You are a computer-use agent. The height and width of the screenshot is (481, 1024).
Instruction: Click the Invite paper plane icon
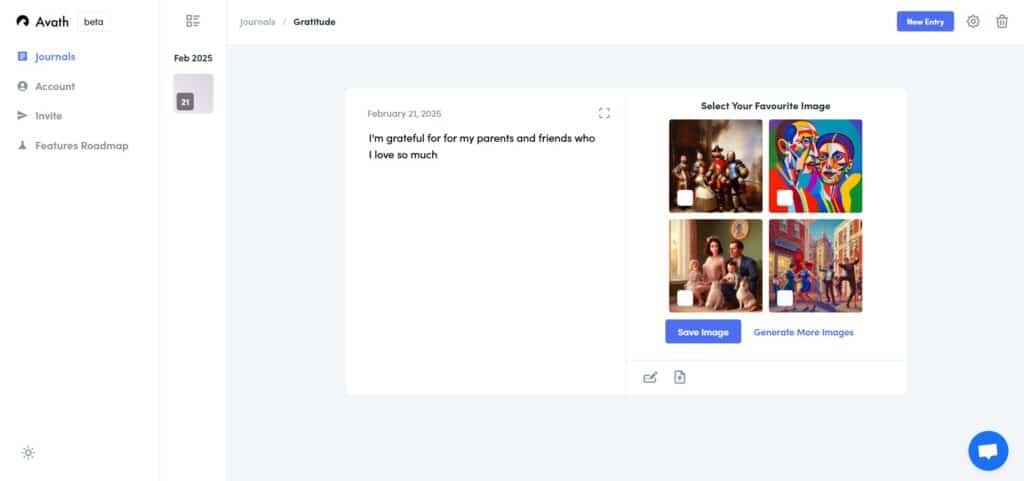[x=23, y=116]
